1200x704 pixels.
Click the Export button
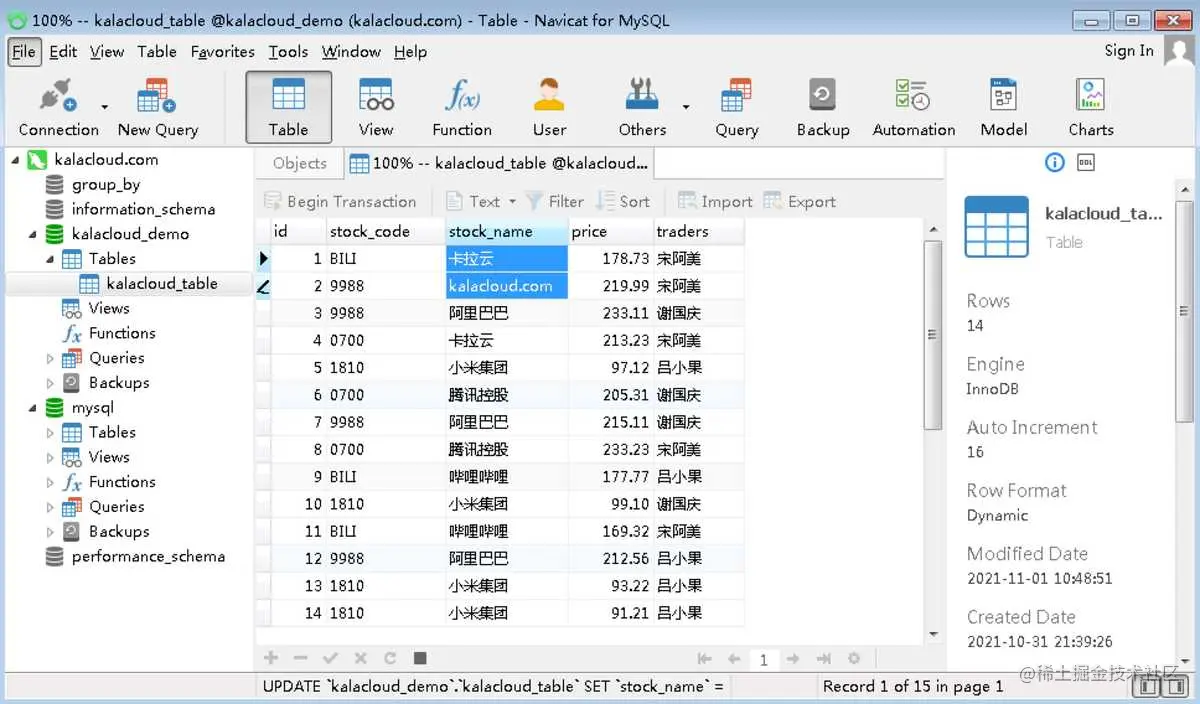pos(800,201)
